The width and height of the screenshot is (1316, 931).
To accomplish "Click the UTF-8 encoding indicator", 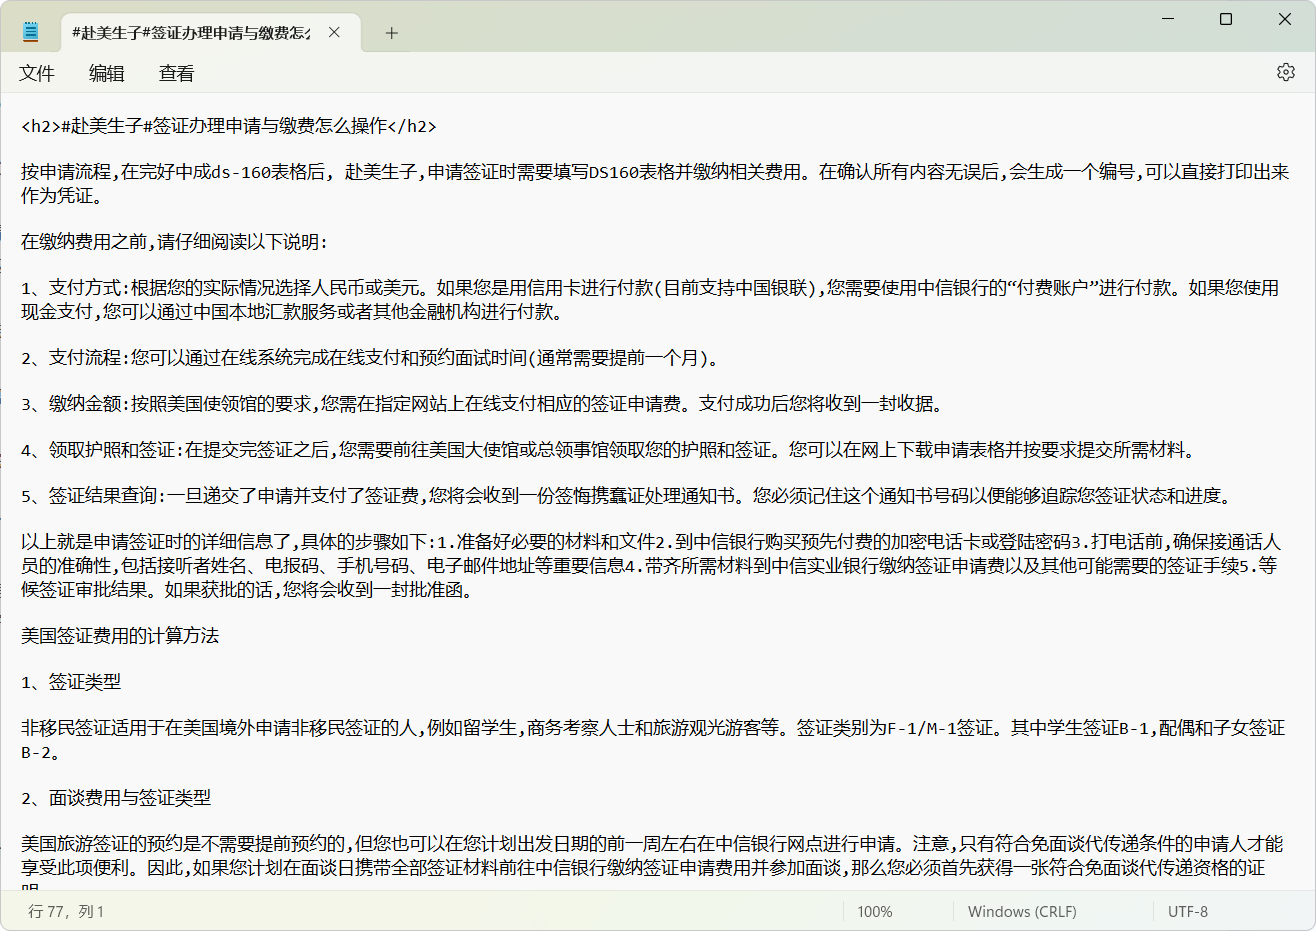I will click(x=1188, y=911).
